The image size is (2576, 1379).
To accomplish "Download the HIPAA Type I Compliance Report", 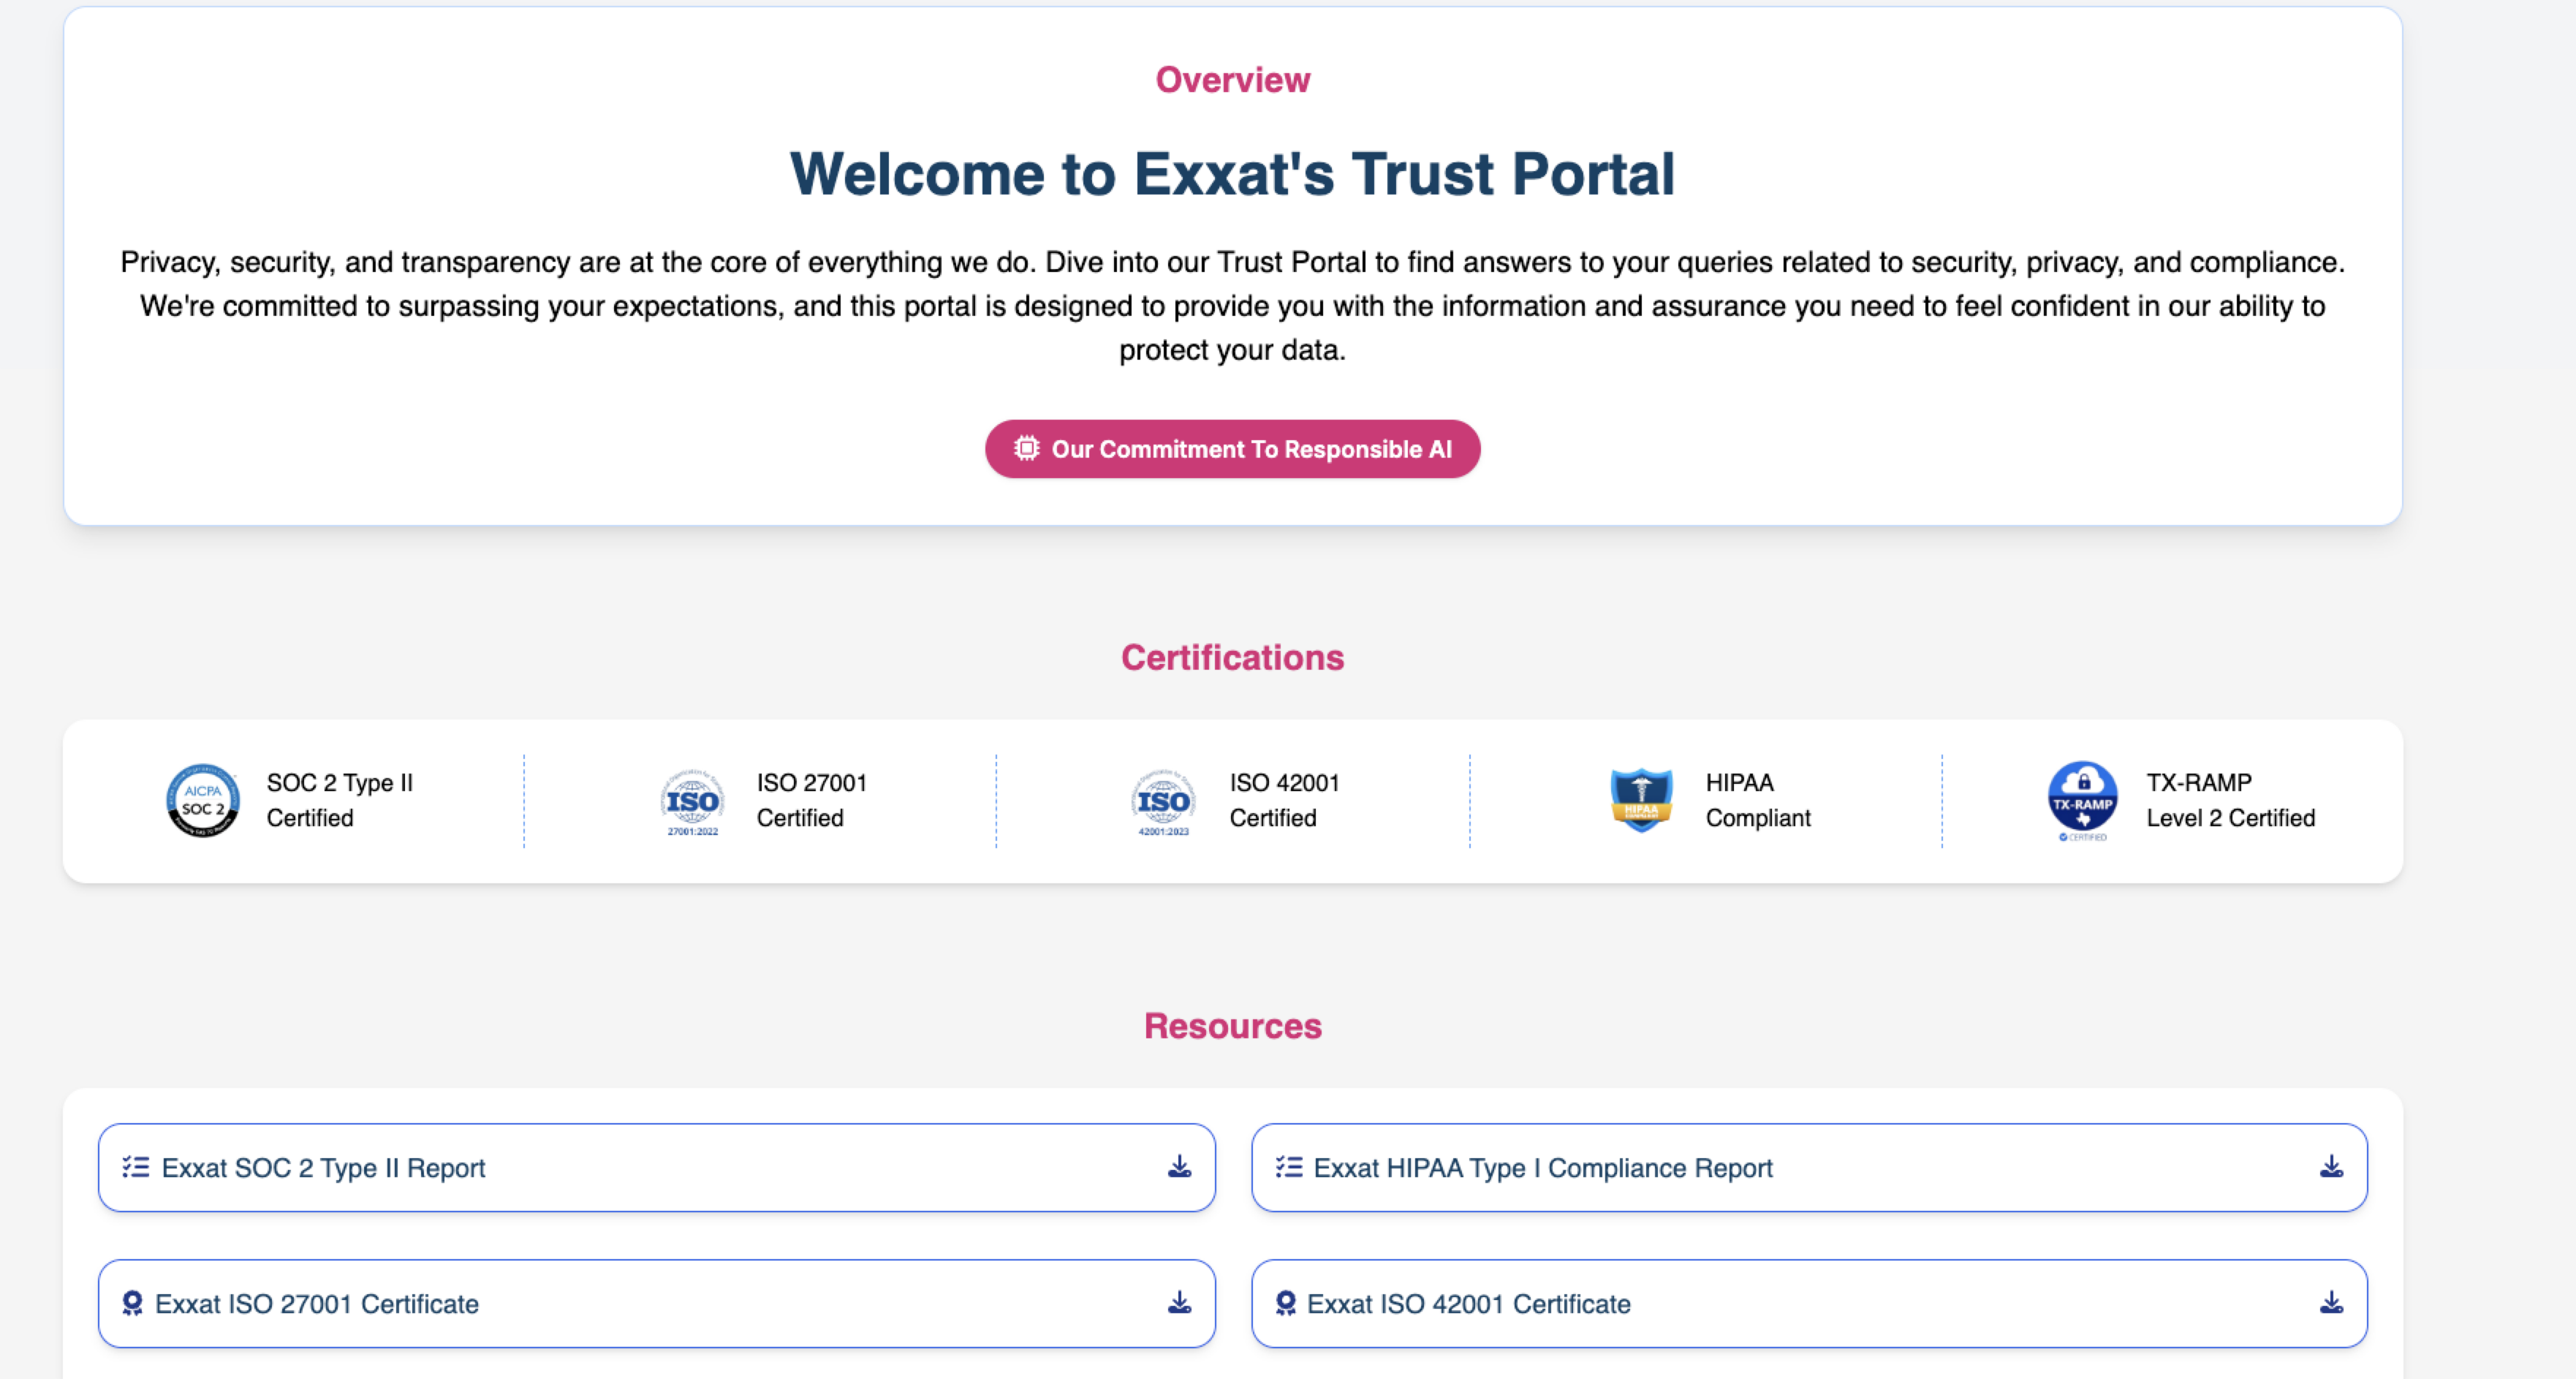I will [x=2331, y=1167].
